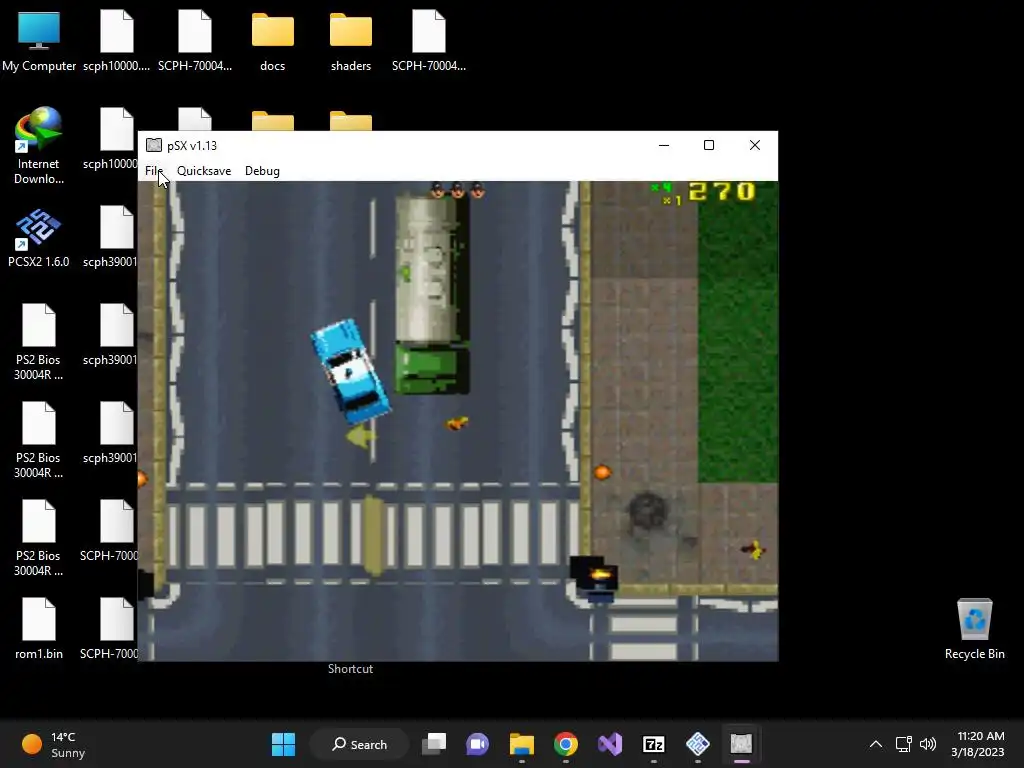Close the pSX window
Image resolution: width=1024 pixels, height=768 pixels.
point(754,145)
